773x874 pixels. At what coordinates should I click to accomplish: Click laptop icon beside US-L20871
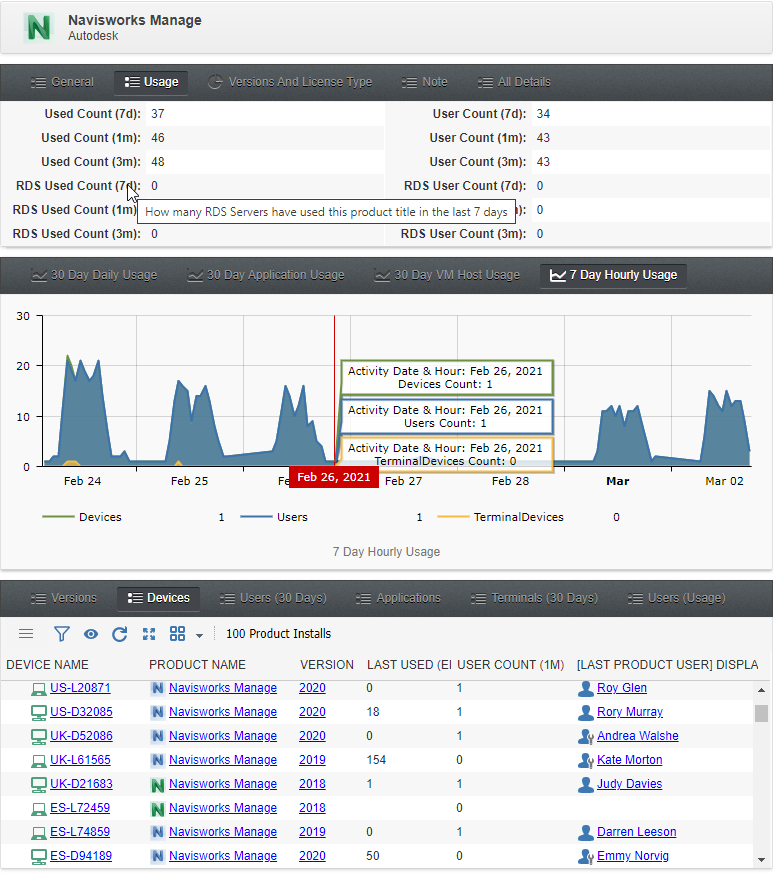[x=38, y=689]
